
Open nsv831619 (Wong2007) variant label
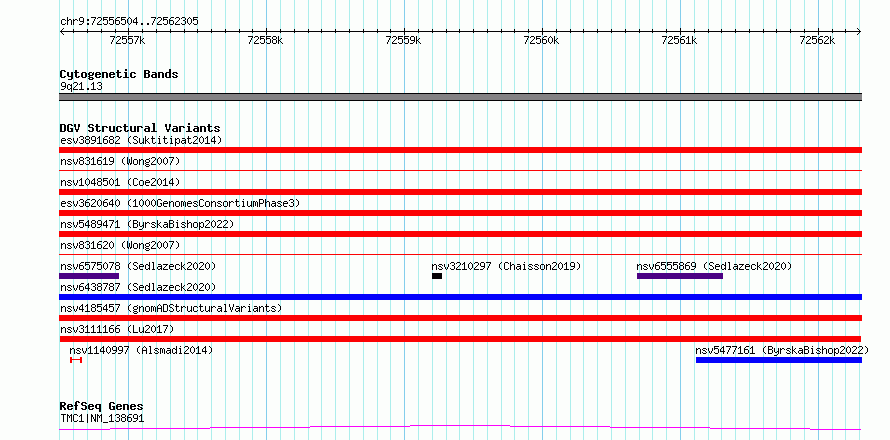(x=120, y=161)
